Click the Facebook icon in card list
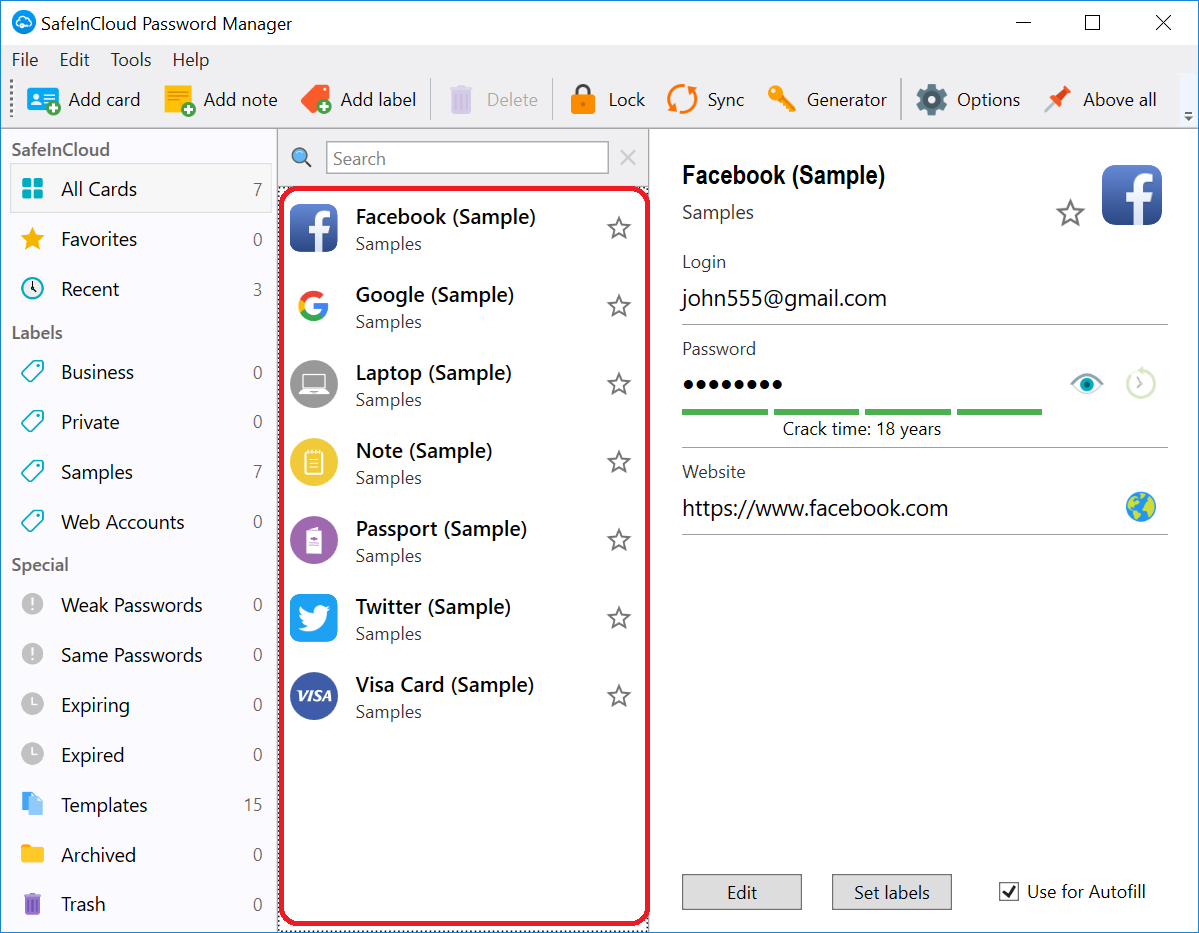1199x933 pixels. point(314,228)
